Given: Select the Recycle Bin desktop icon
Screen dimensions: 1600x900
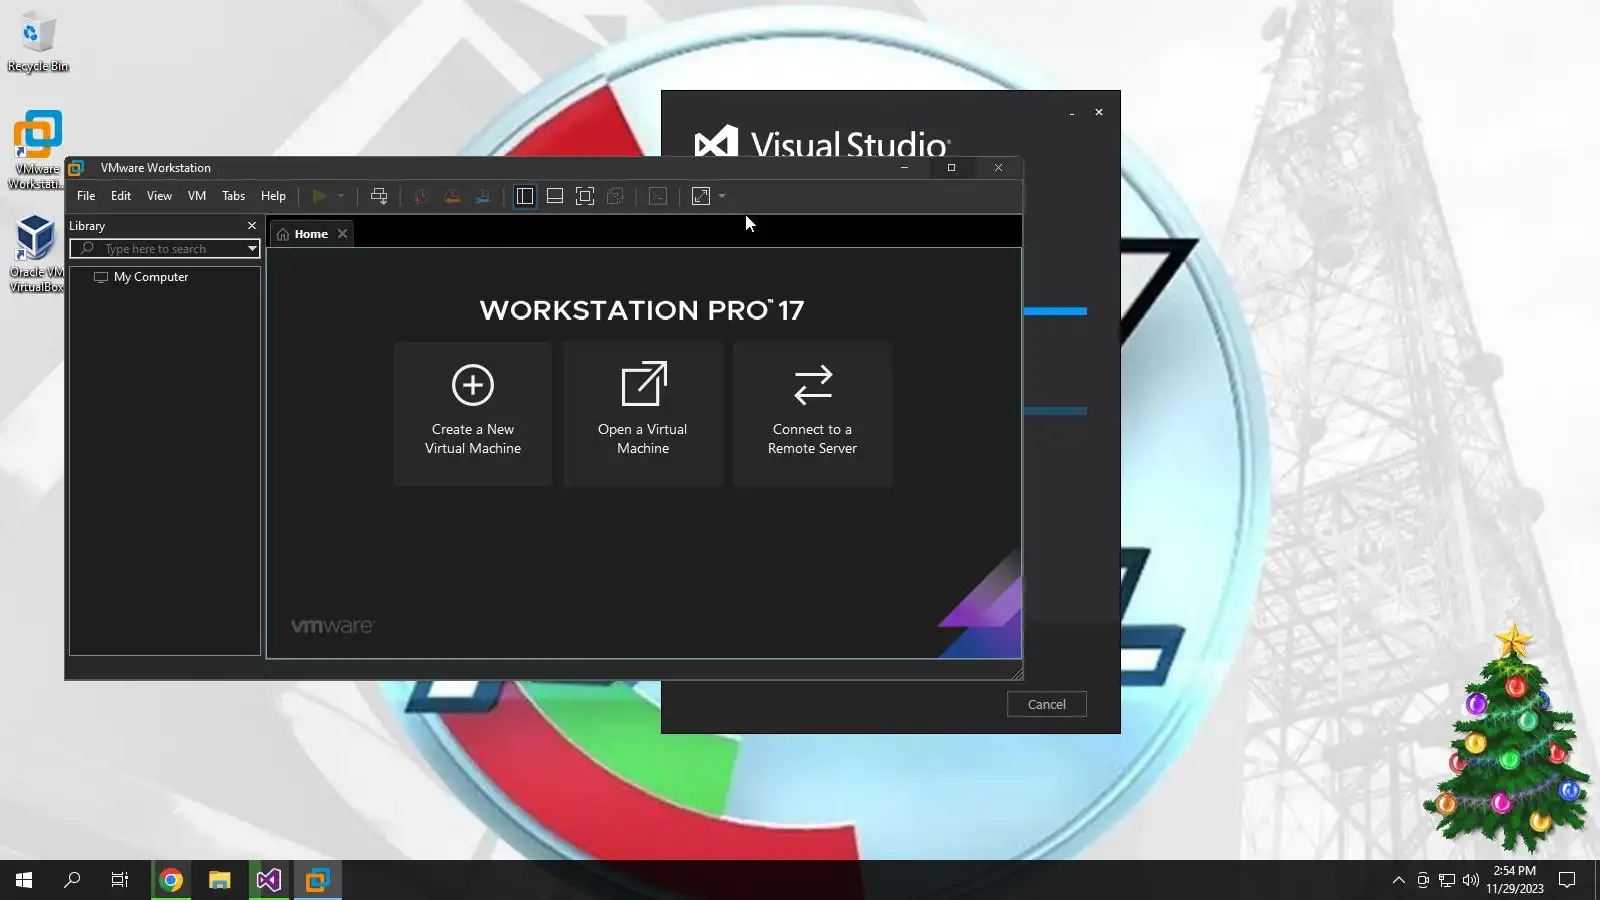Looking at the screenshot, I should coord(38,43).
